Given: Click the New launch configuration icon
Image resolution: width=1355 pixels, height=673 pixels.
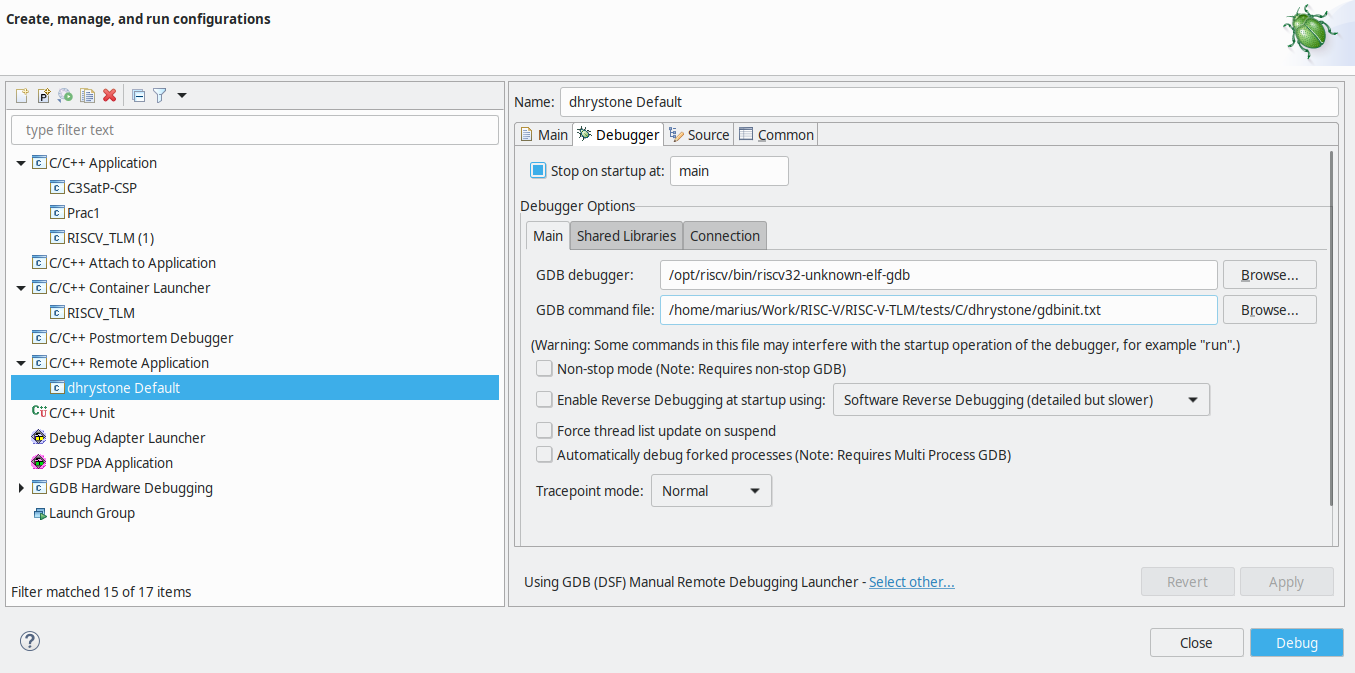Looking at the screenshot, I should pos(21,96).
